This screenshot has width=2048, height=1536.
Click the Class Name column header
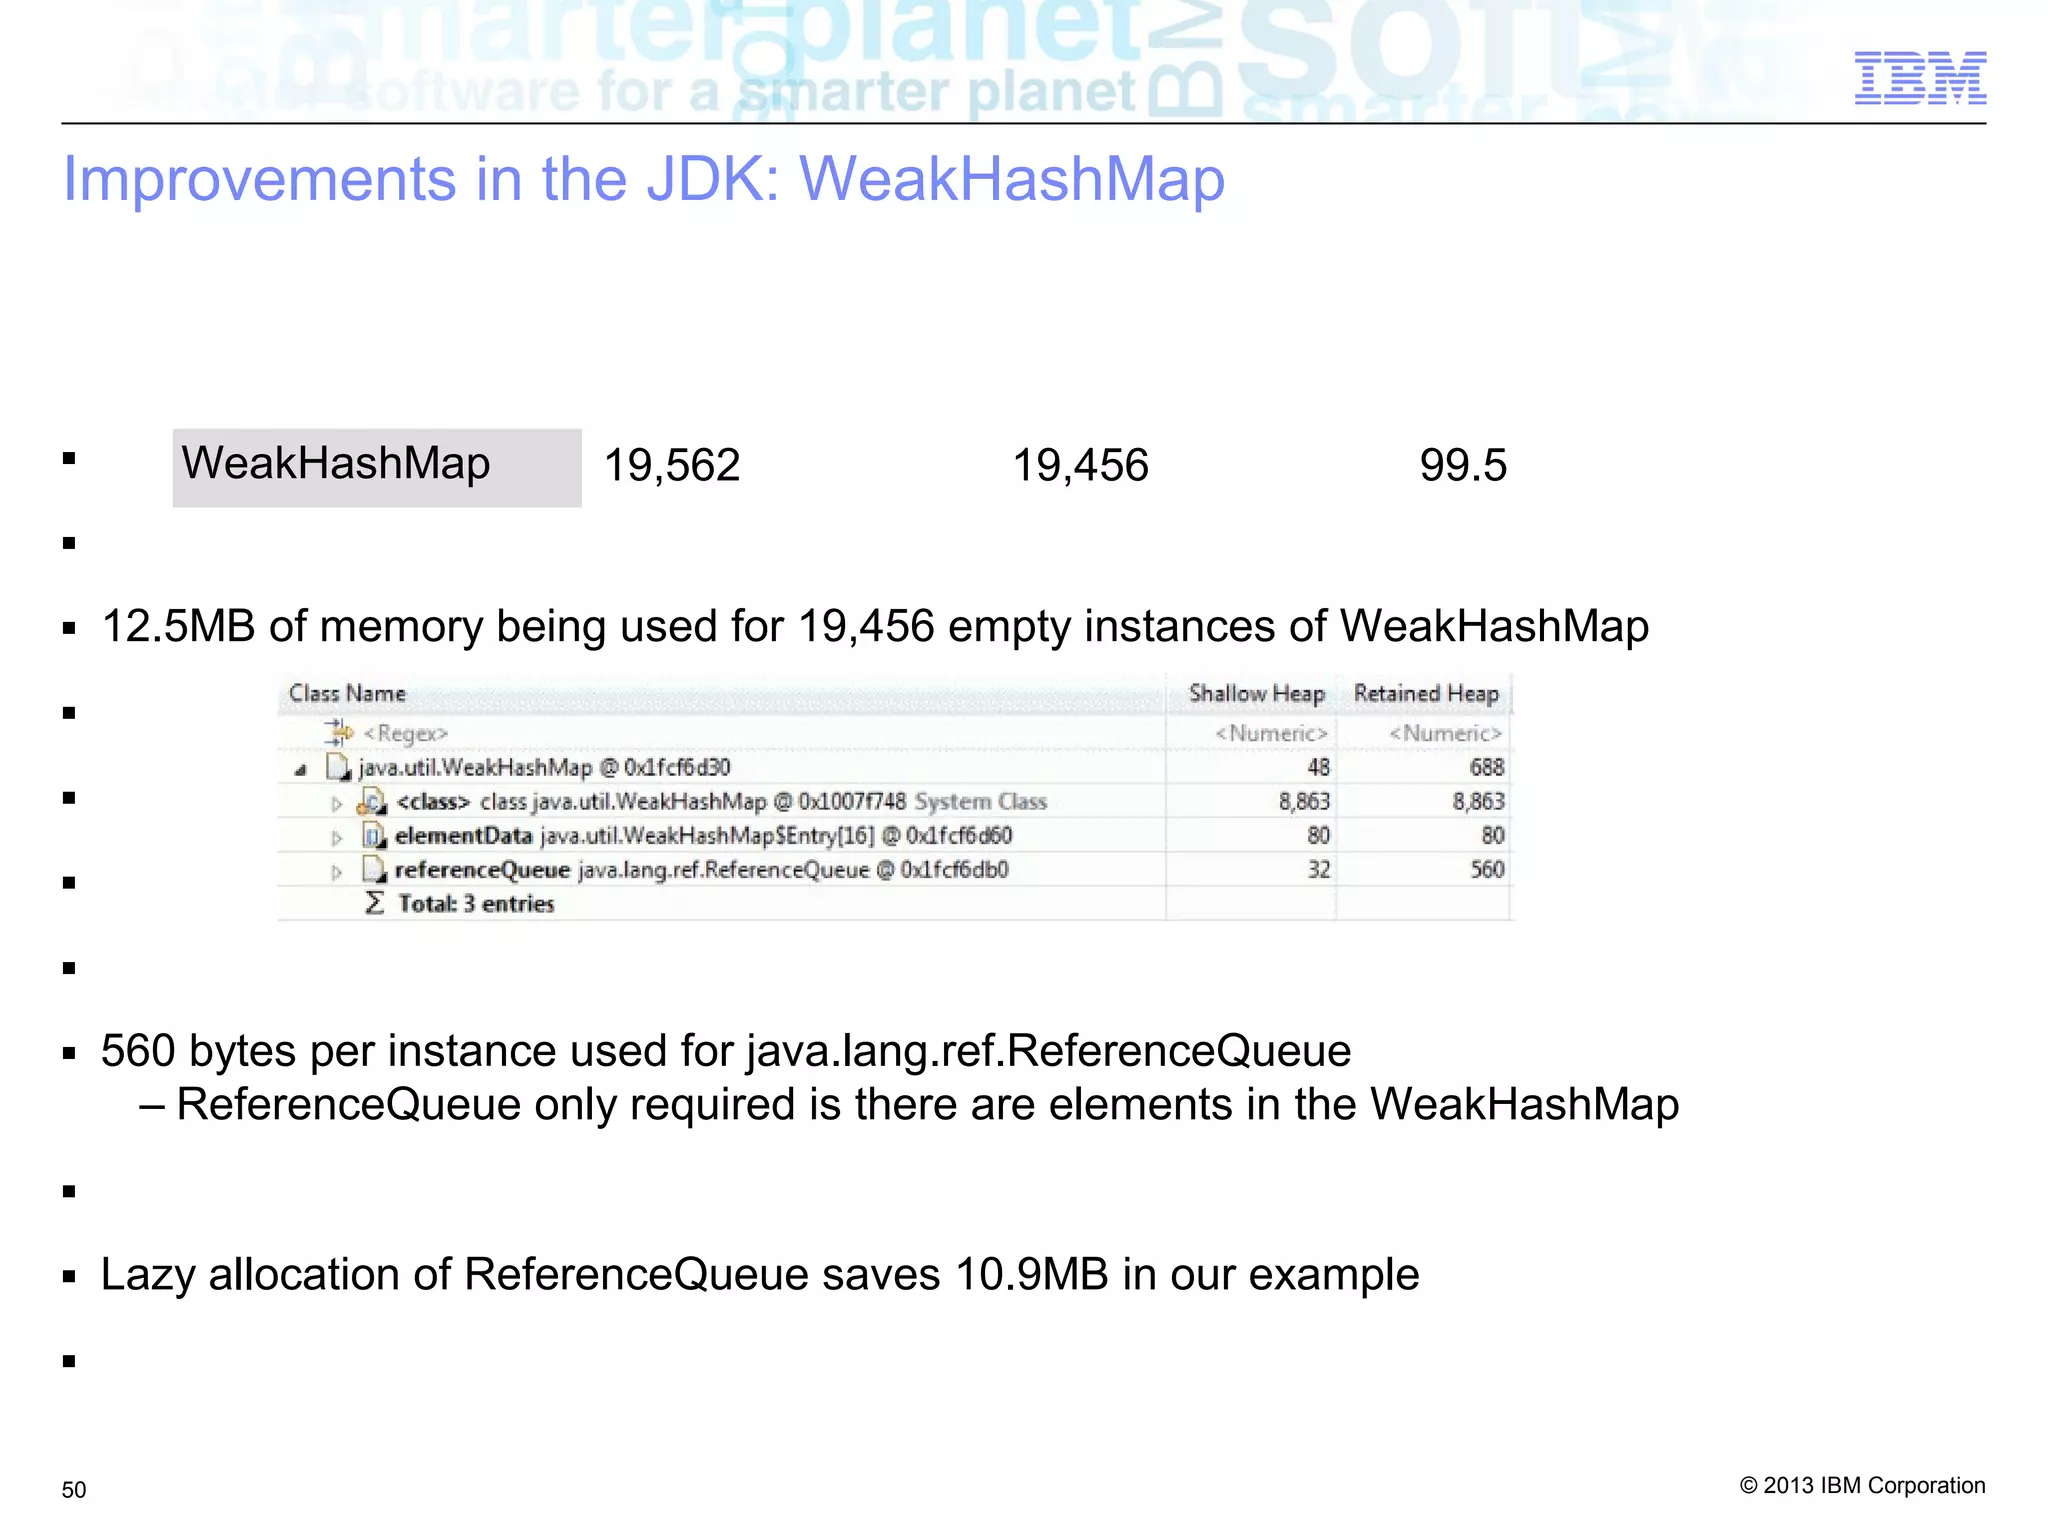pyautogui.click(x=721, y=693)
